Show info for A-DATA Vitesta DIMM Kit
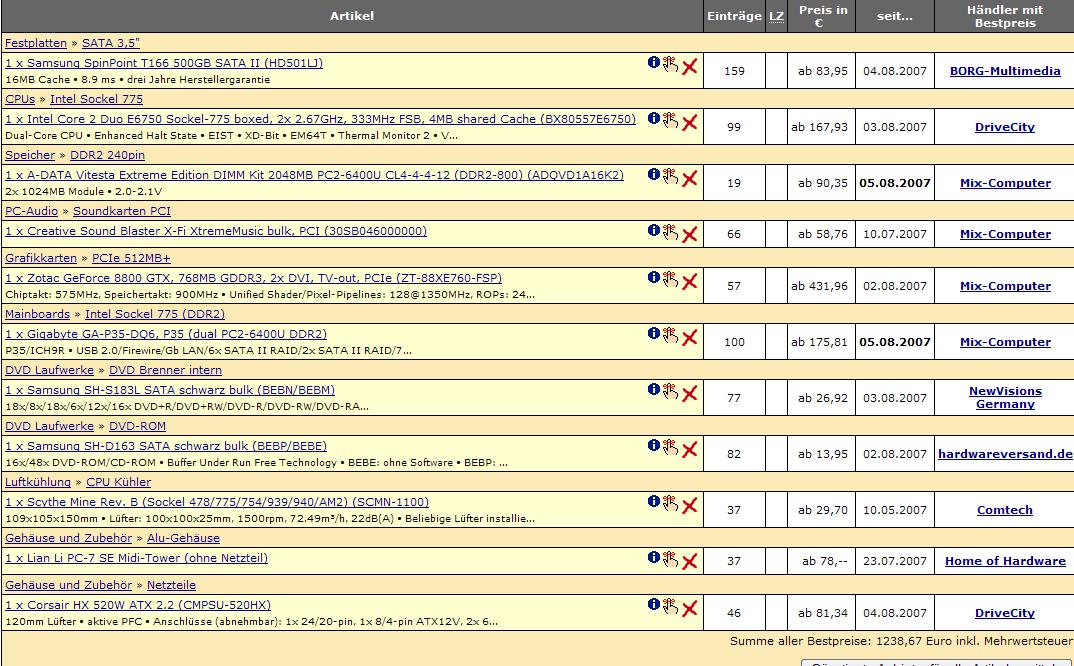The height and width of the screenshot is (666, 1074). (x=653, y=175)
